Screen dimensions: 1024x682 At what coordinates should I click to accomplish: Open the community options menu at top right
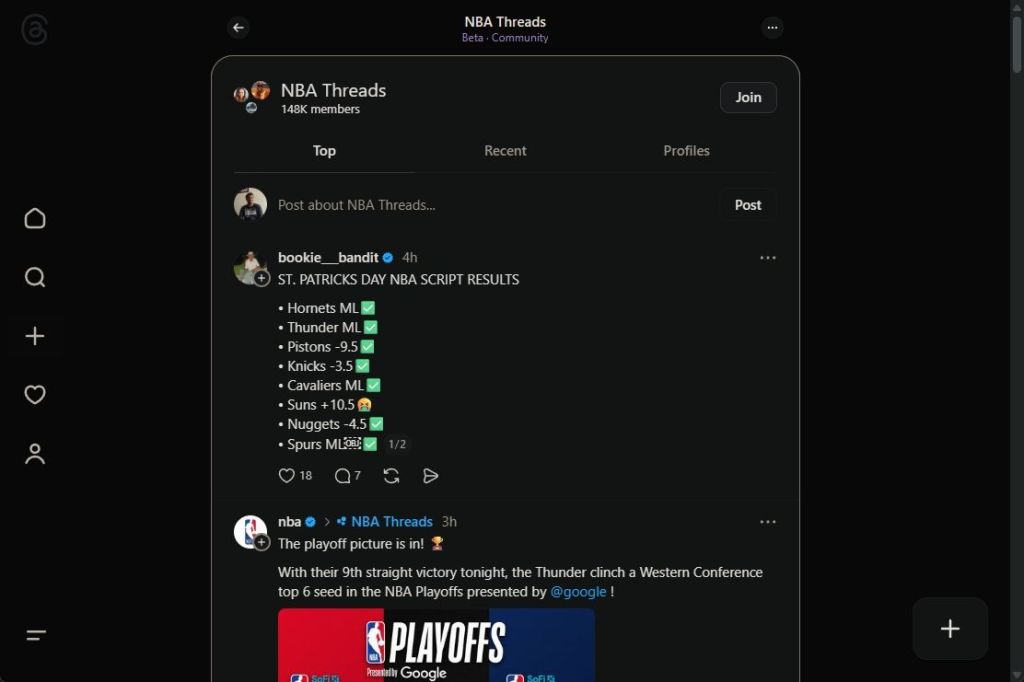772,28
